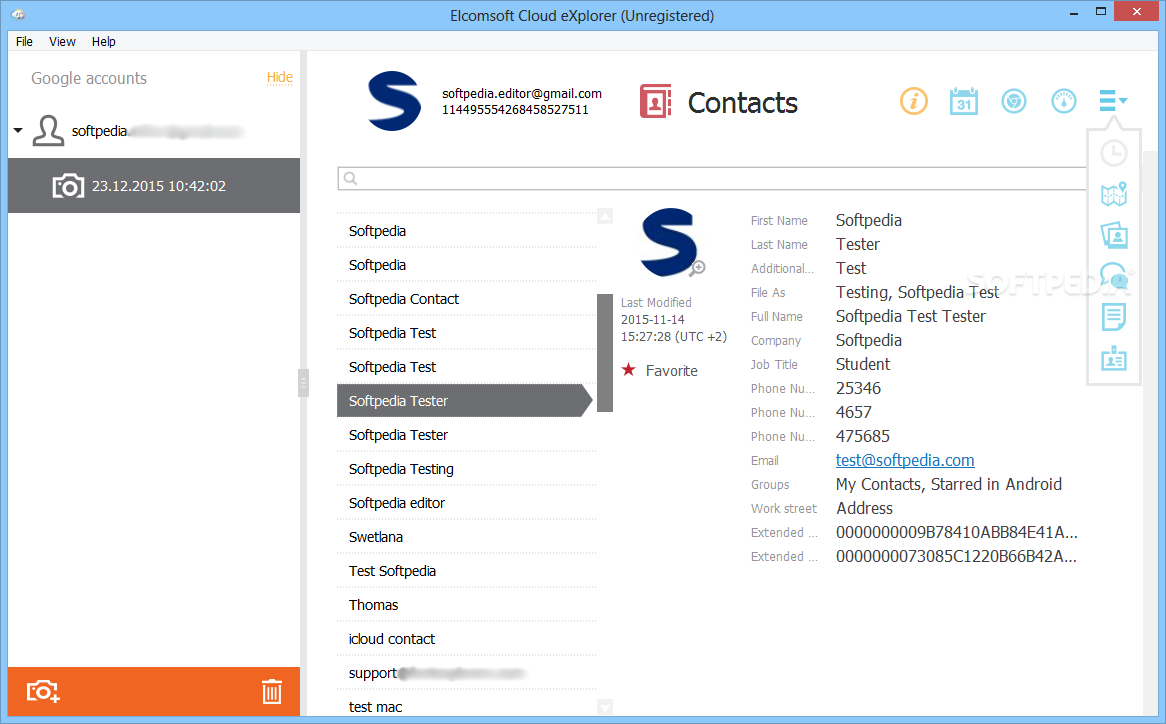The width and height of the screenshot is (1166, 724).
Task: Click phone number 4657
Action: click(854, 412)
